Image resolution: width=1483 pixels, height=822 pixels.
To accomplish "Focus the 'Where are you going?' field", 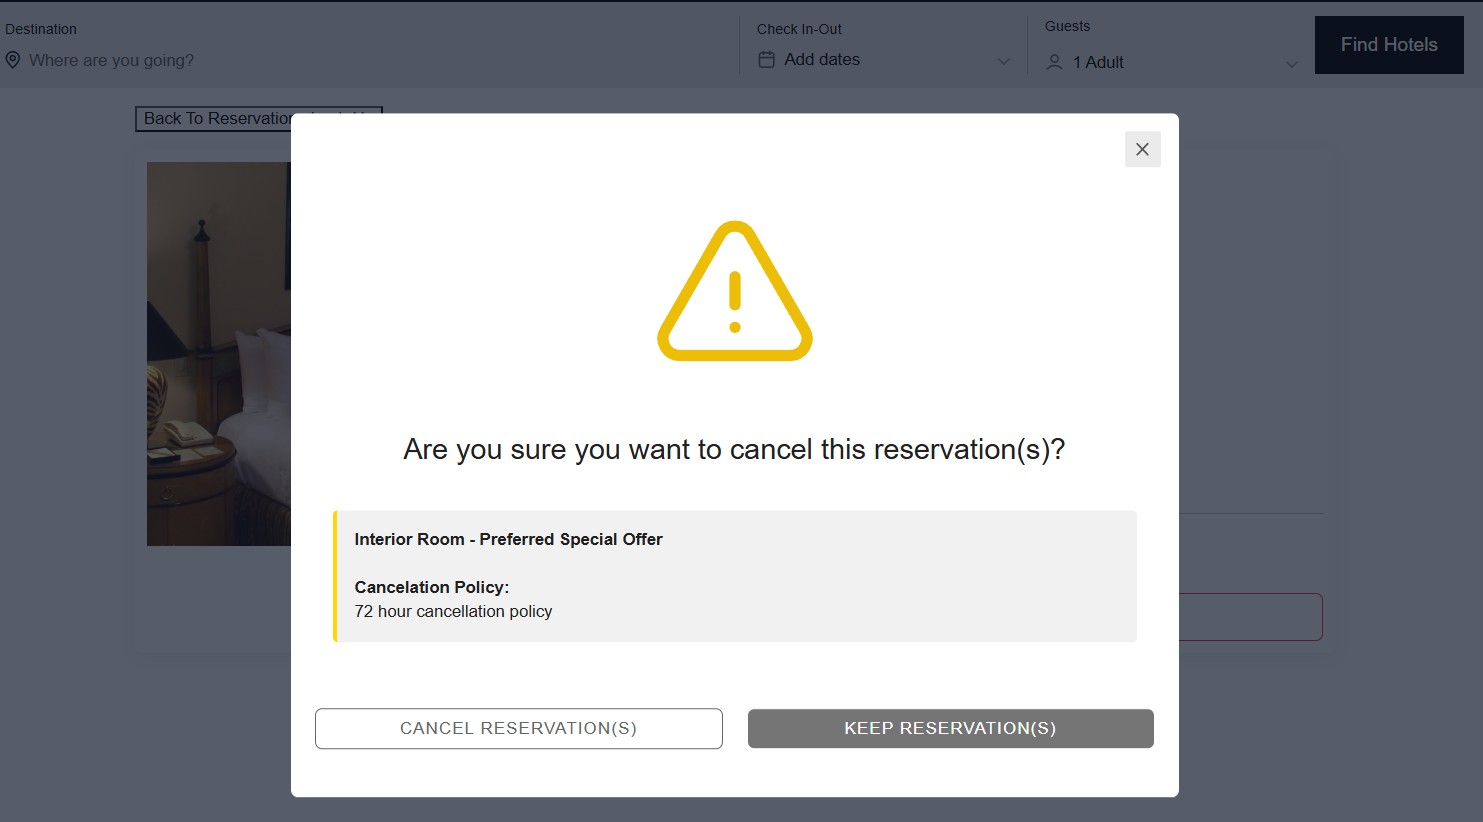I will click(x=111, y=60).
